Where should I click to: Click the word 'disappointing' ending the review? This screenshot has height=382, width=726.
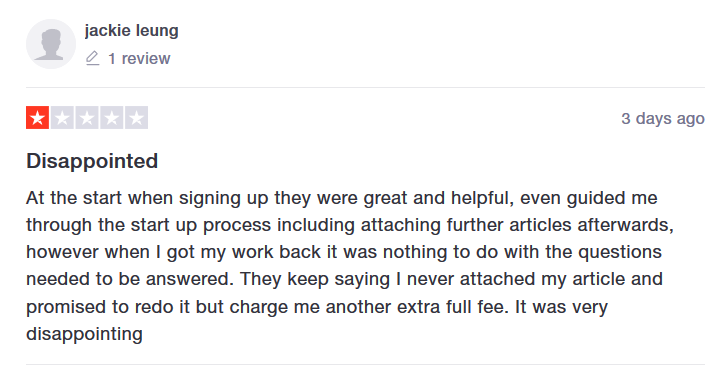[84, 334]
